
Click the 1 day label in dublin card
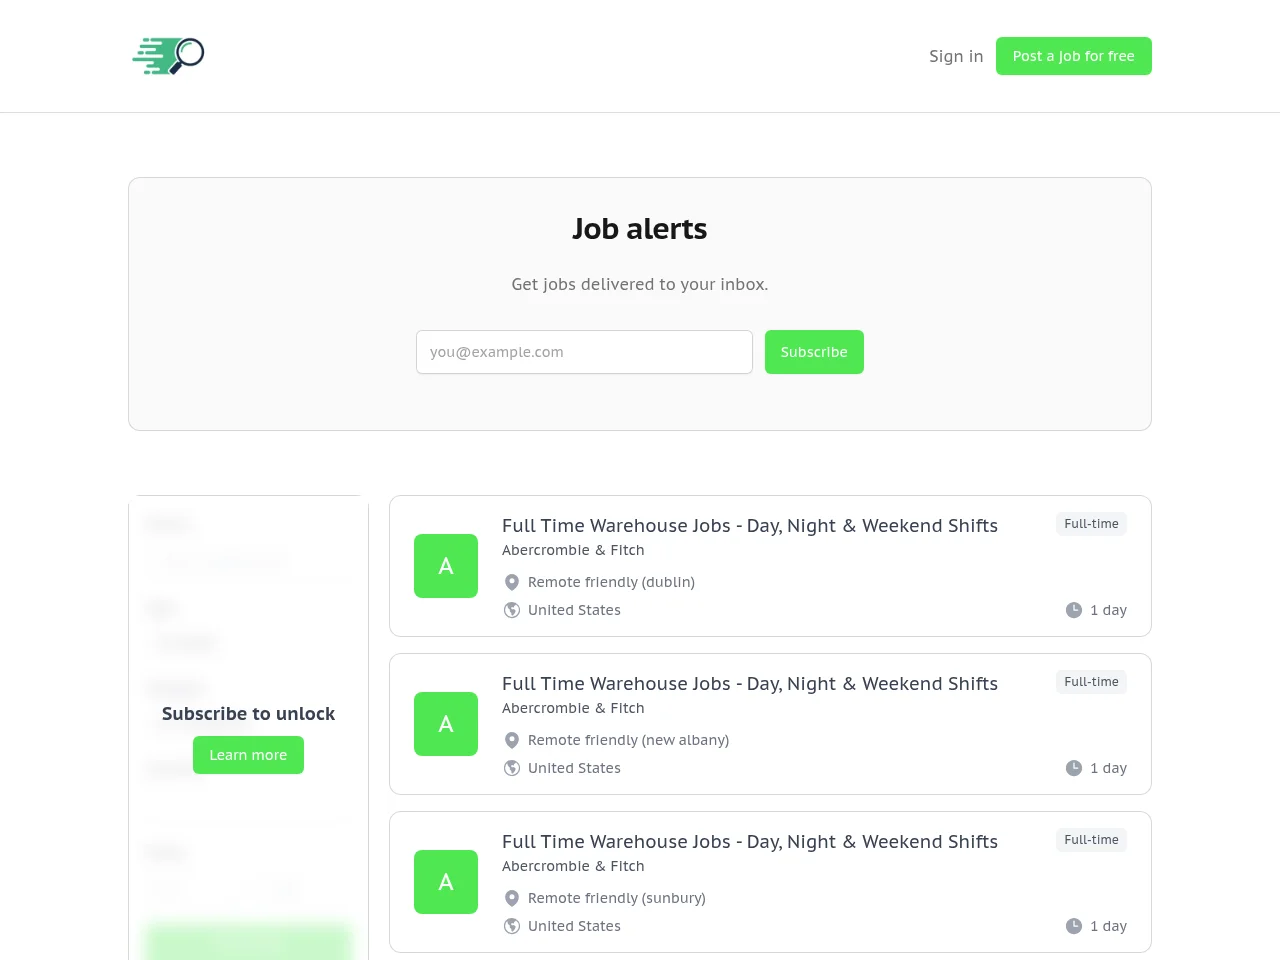tap(1108, 610)
